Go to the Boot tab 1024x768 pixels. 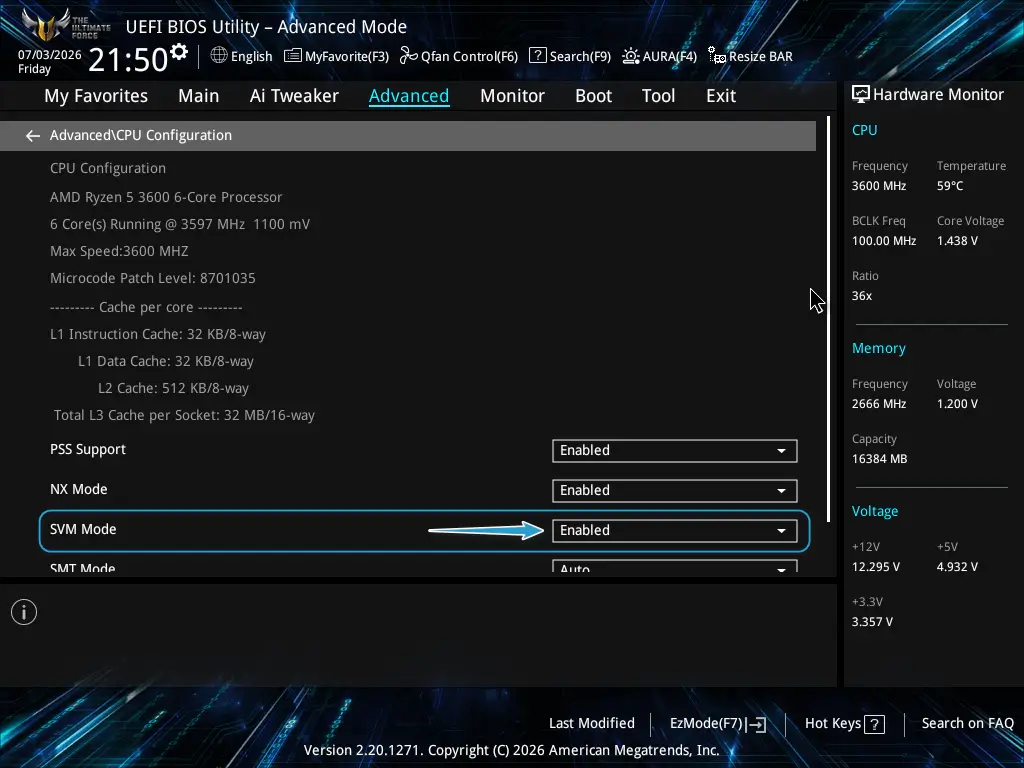[x=593, y=96]
